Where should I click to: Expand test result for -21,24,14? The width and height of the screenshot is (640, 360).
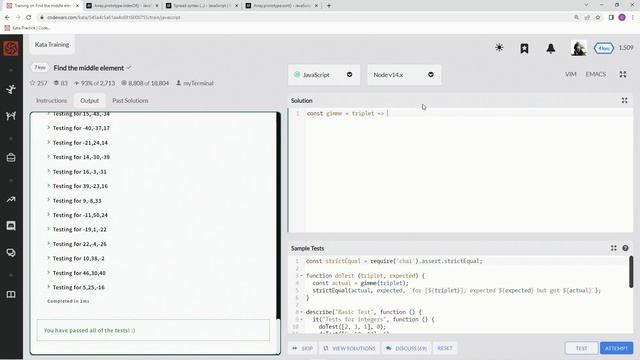point(78,143)
